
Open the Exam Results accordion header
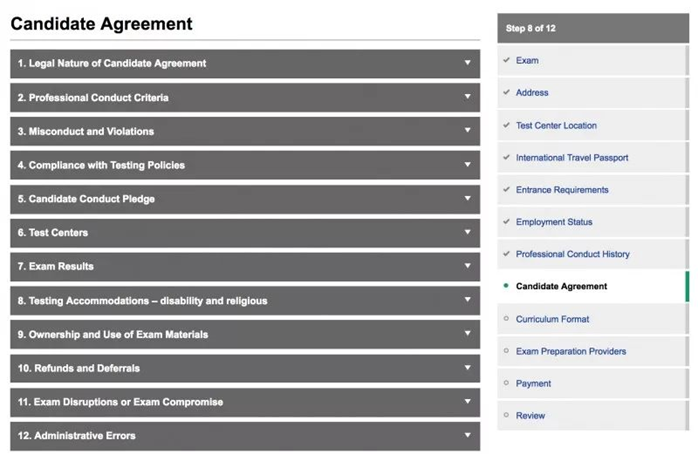click(x=242, y=267)
